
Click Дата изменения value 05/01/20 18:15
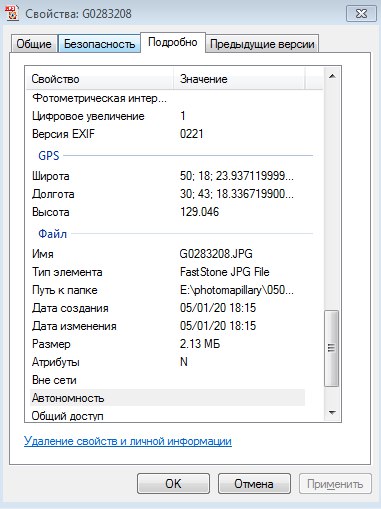click(218, 326)
